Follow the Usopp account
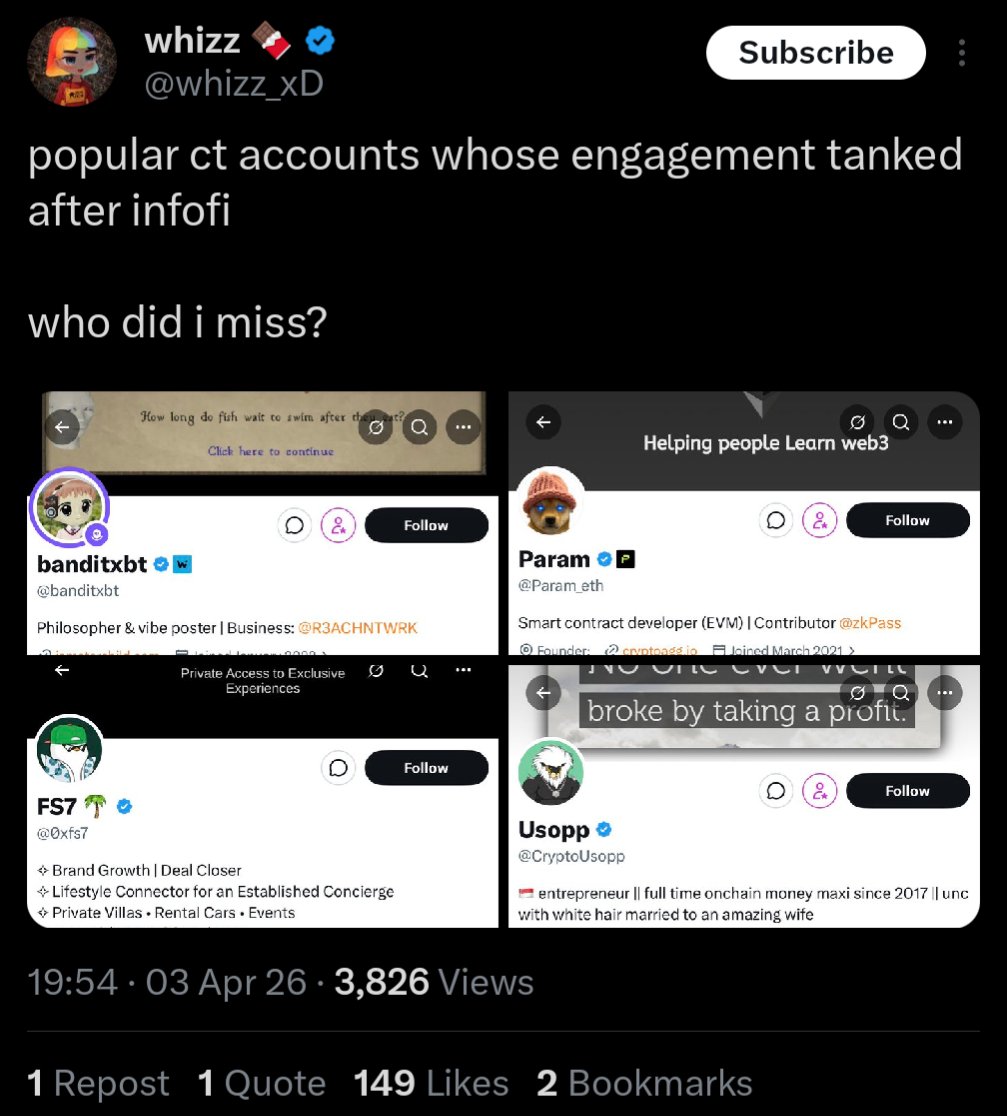 [907, 791]
